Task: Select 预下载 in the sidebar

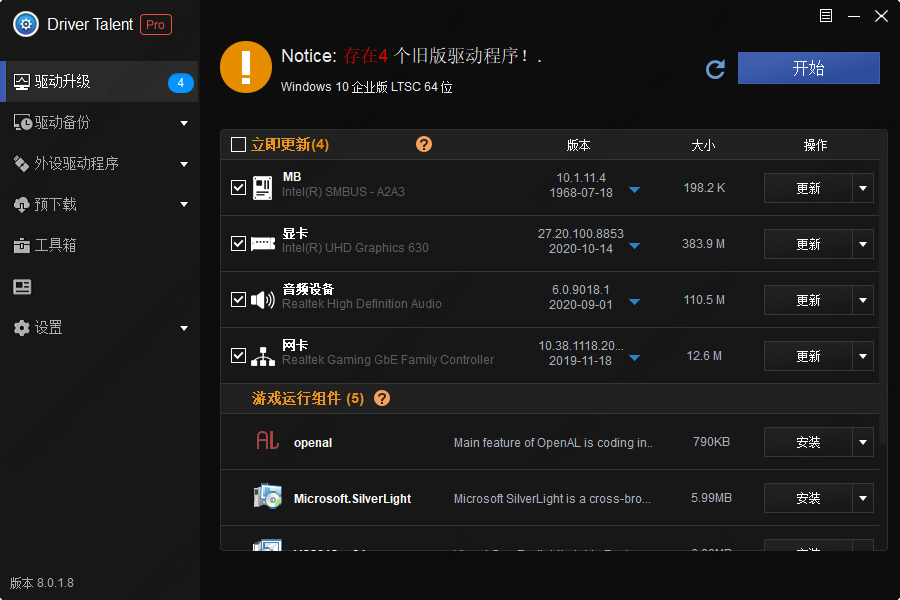Action: click(99, 204)
